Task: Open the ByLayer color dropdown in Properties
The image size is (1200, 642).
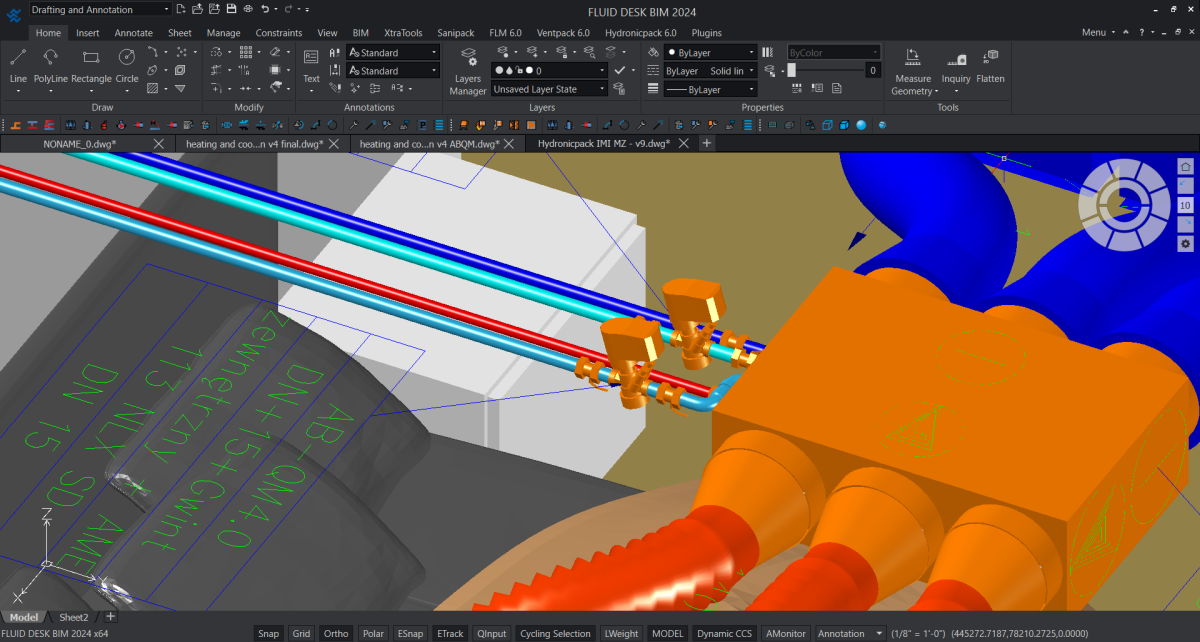Action: click(710, 52)
